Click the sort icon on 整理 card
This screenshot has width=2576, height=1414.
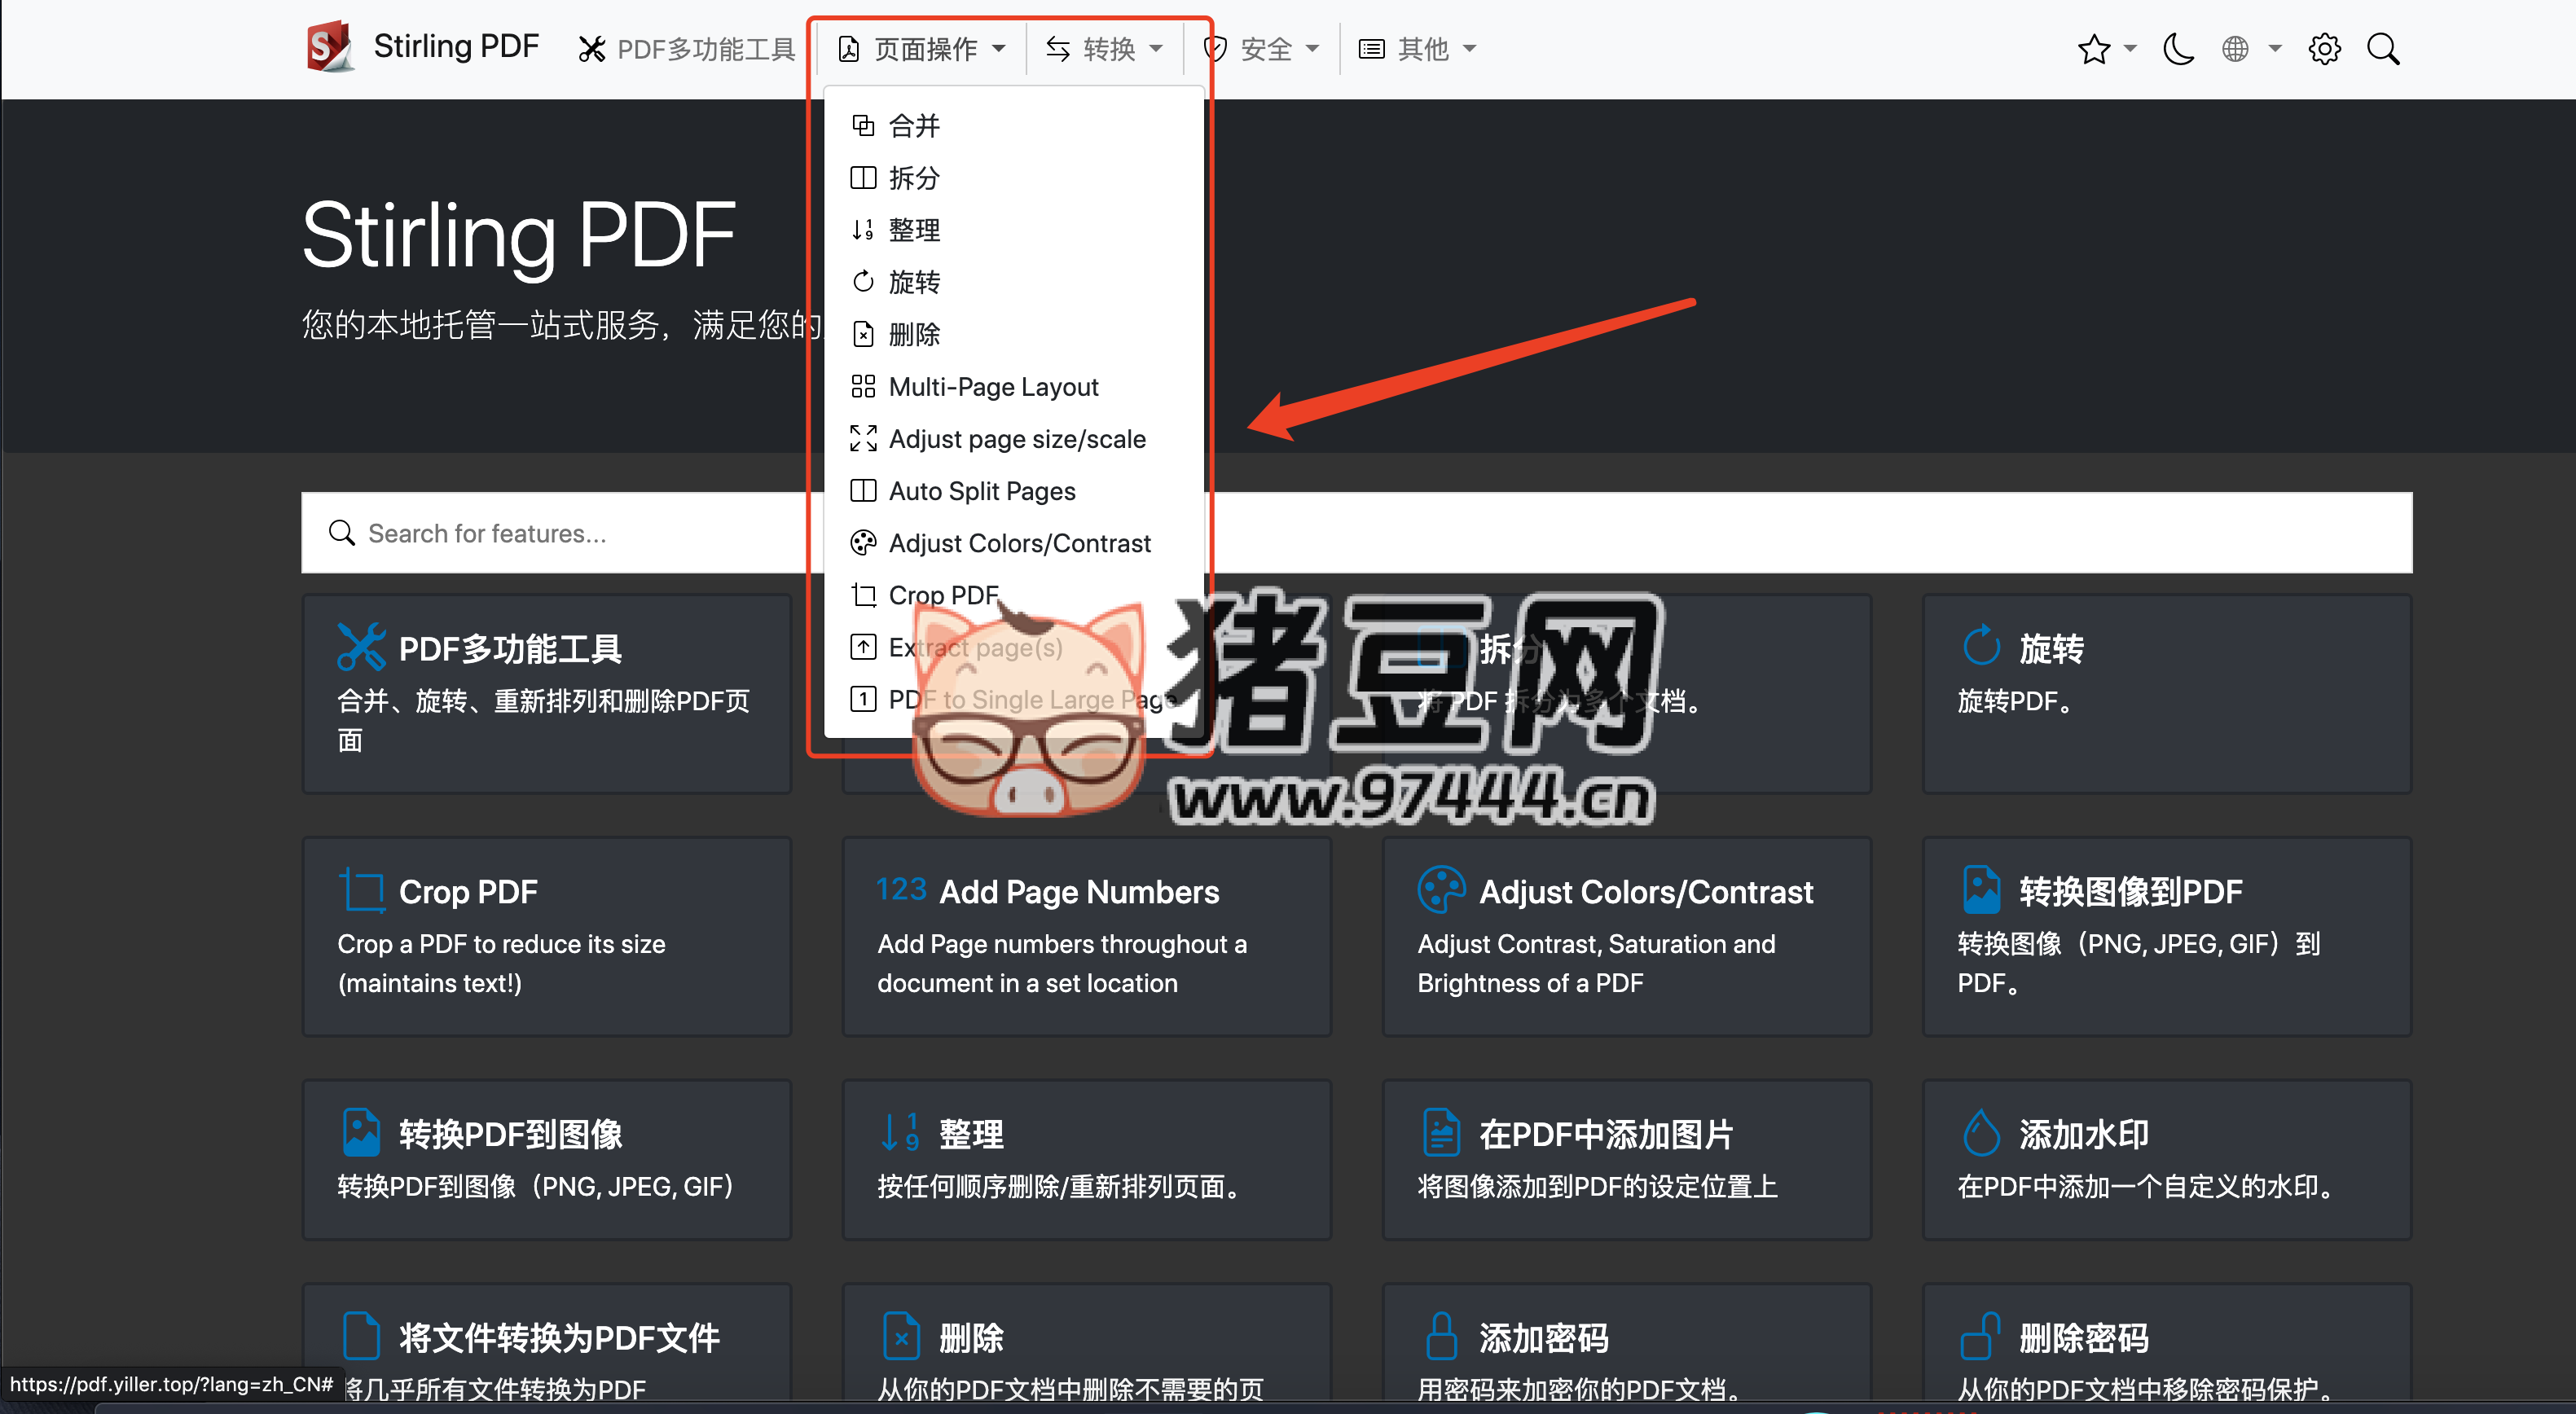[900, 1132]
